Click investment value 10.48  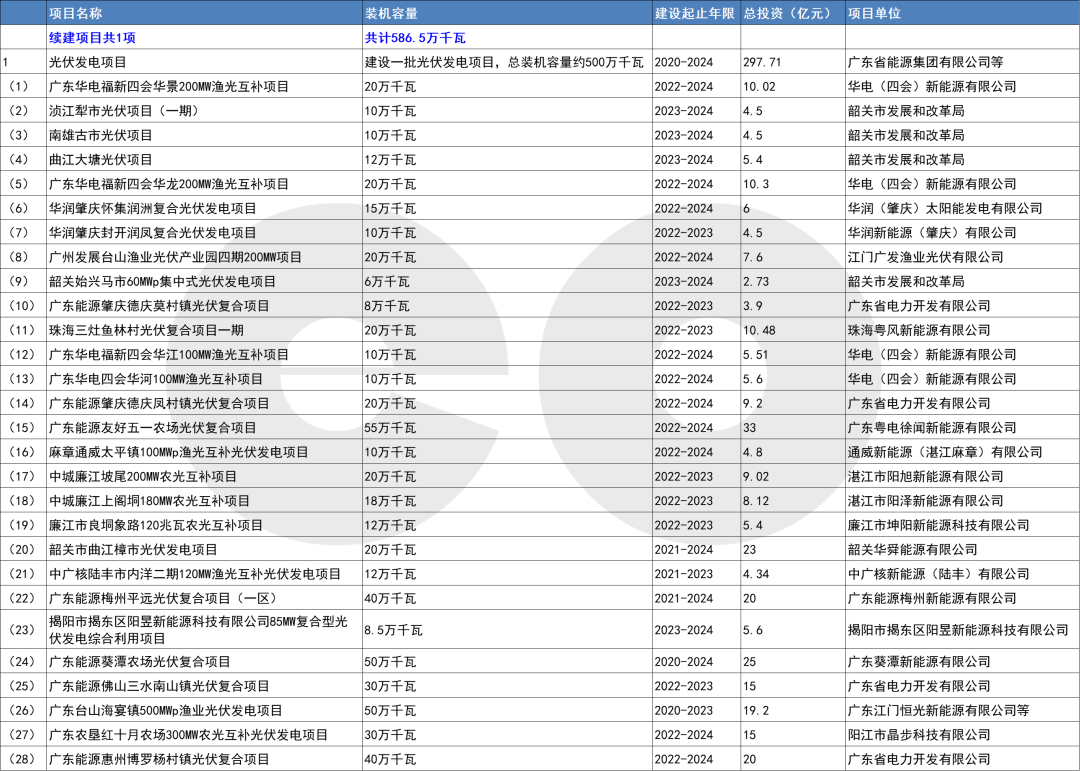[759, 330]
